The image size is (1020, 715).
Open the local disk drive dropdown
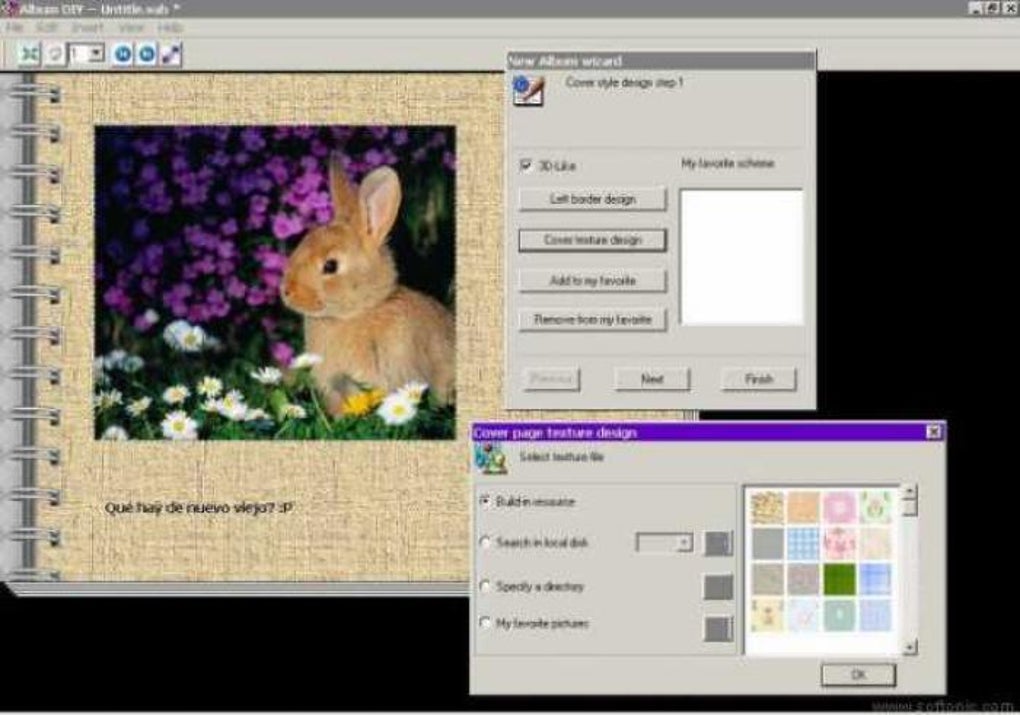(684, 543)
